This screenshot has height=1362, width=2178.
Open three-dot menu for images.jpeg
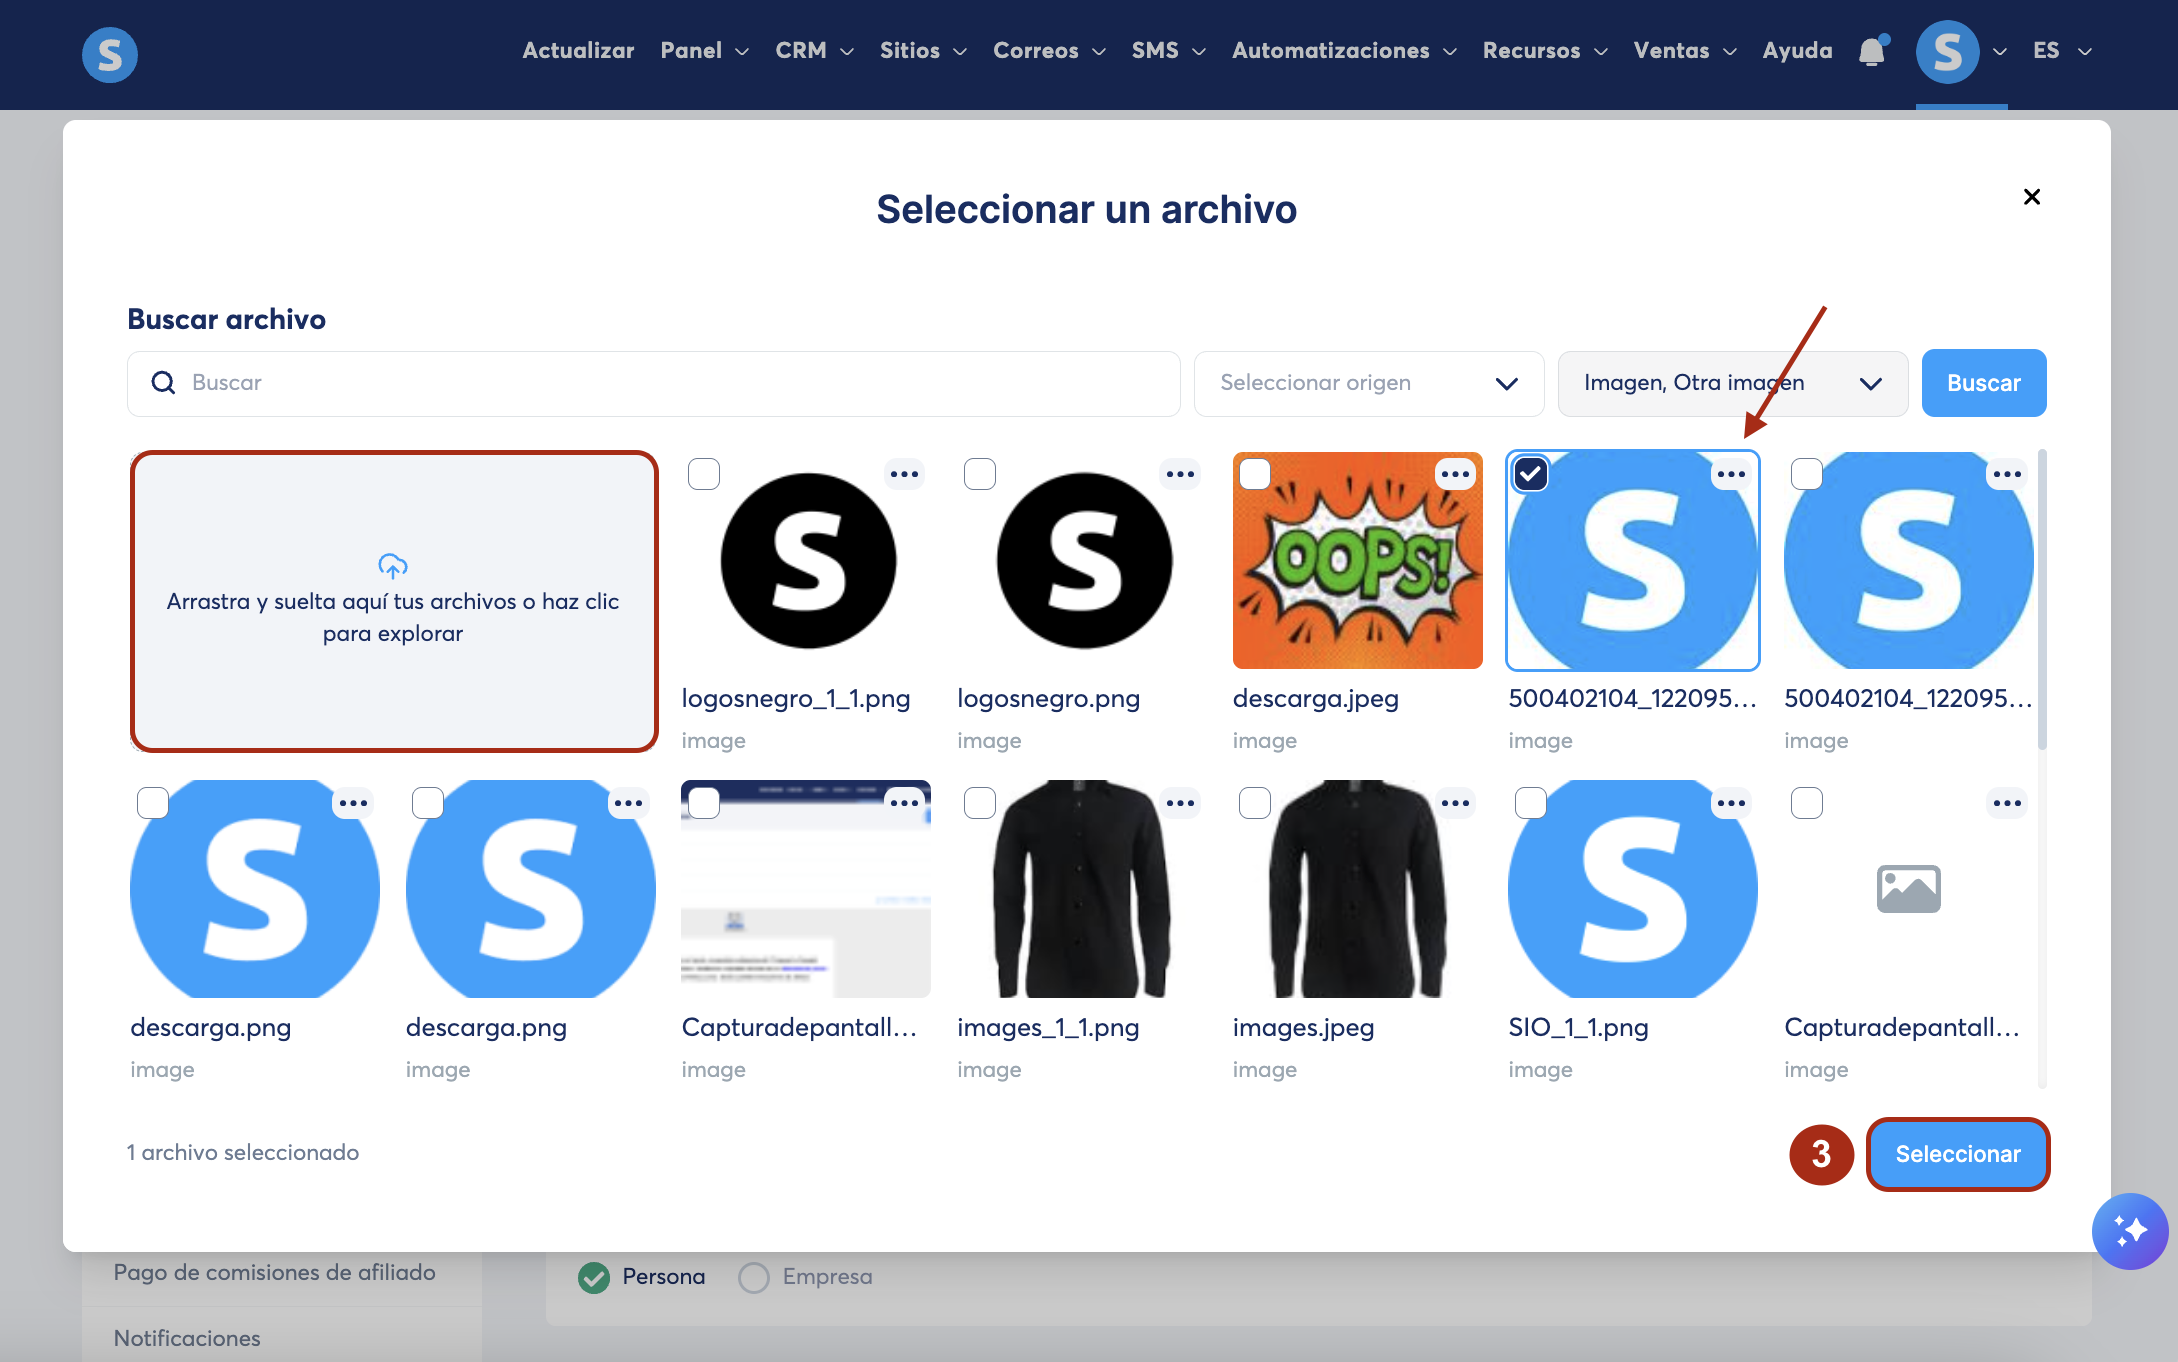(1455, 803)
